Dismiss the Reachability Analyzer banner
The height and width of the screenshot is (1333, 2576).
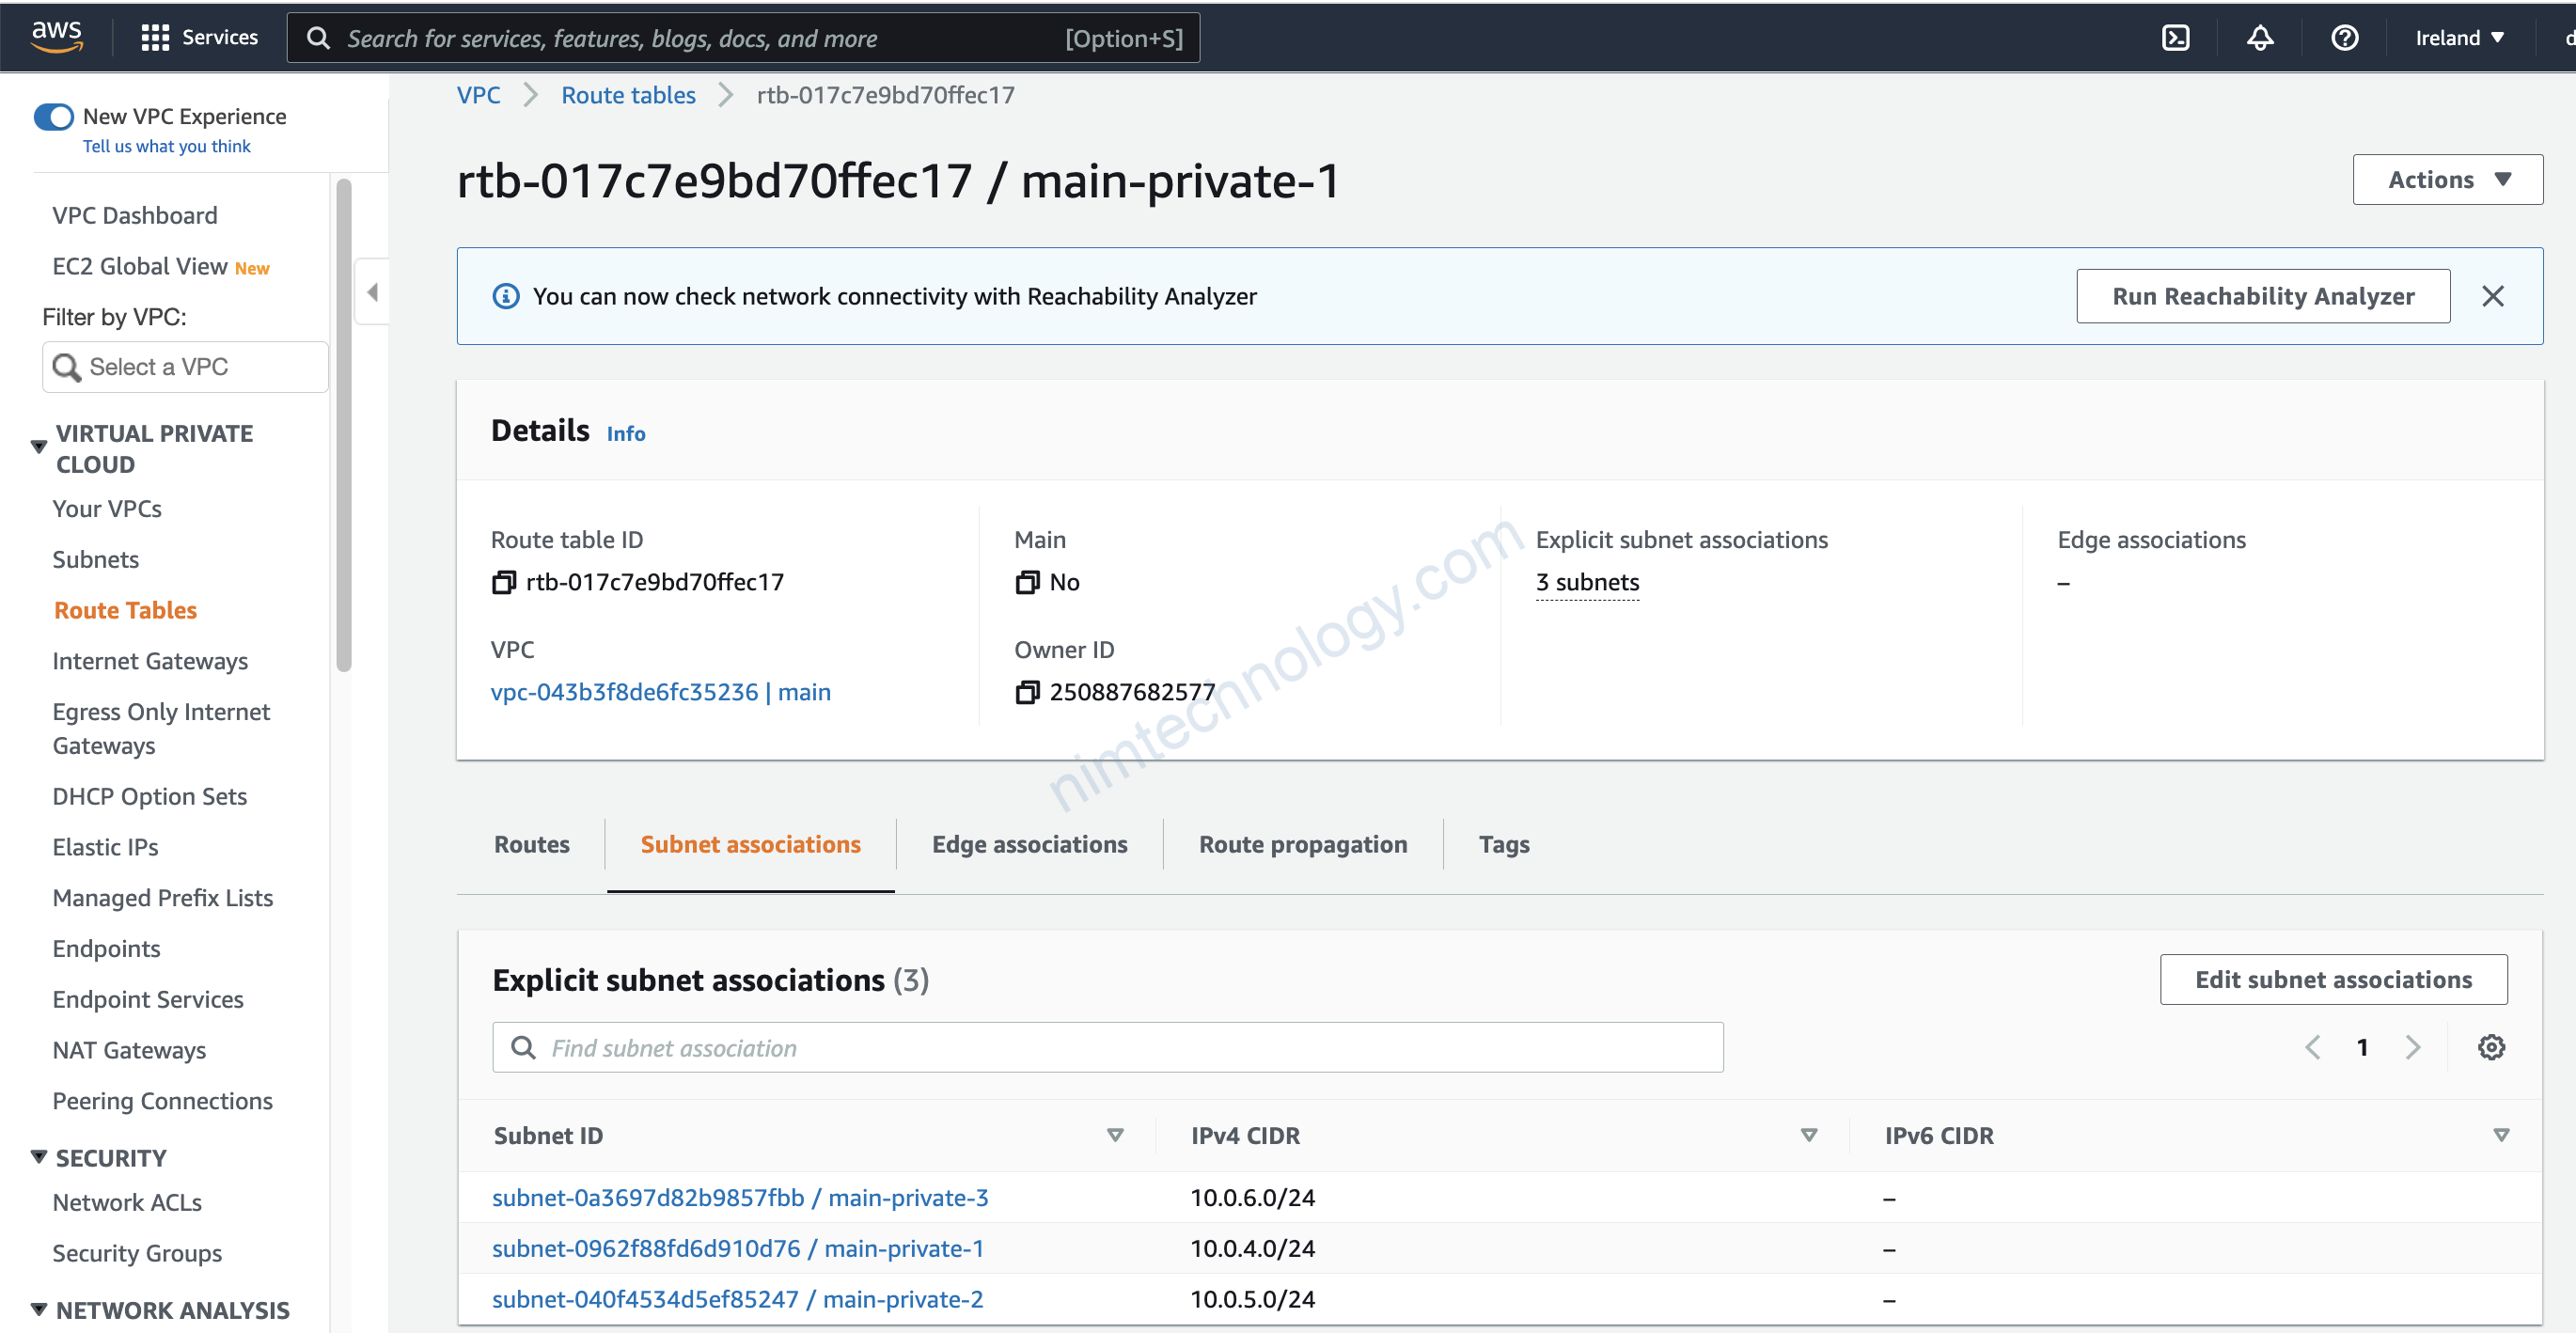(2492, 296)
